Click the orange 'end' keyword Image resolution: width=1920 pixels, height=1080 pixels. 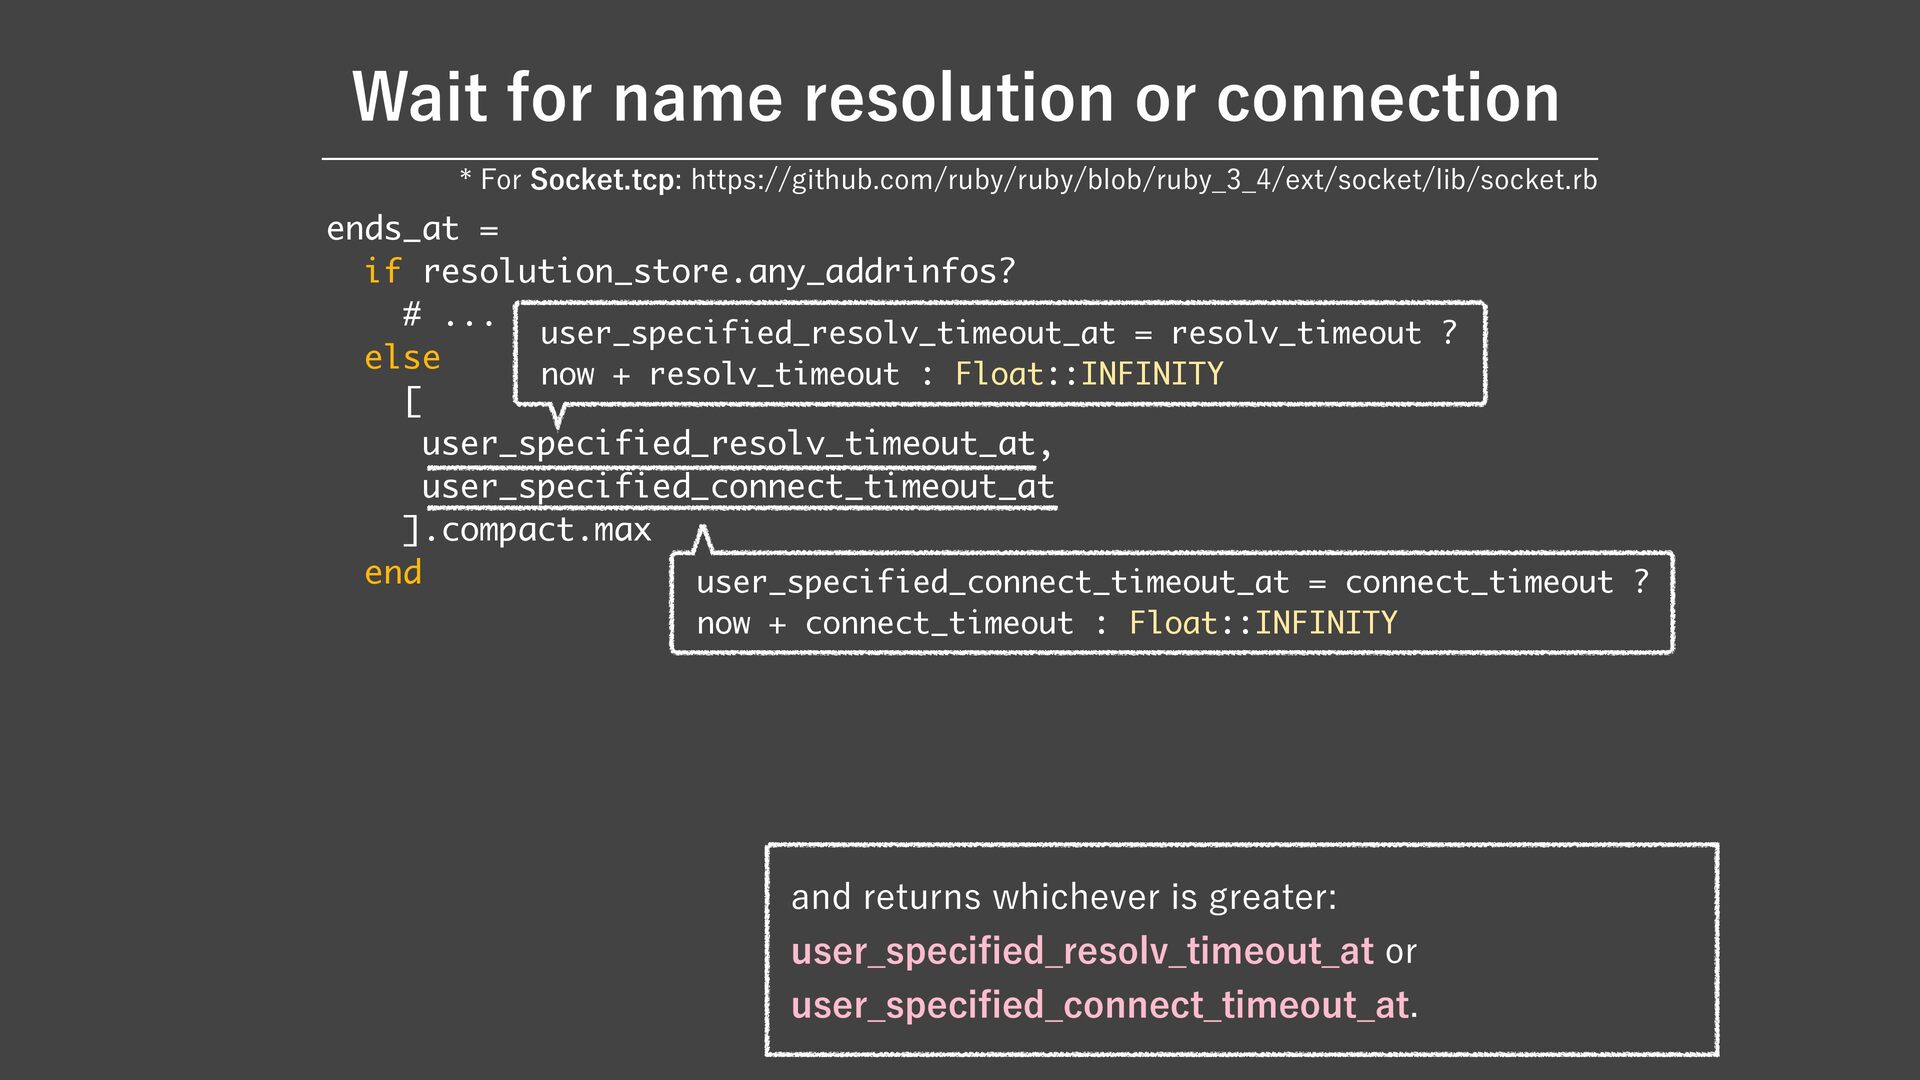pos(393,573)
